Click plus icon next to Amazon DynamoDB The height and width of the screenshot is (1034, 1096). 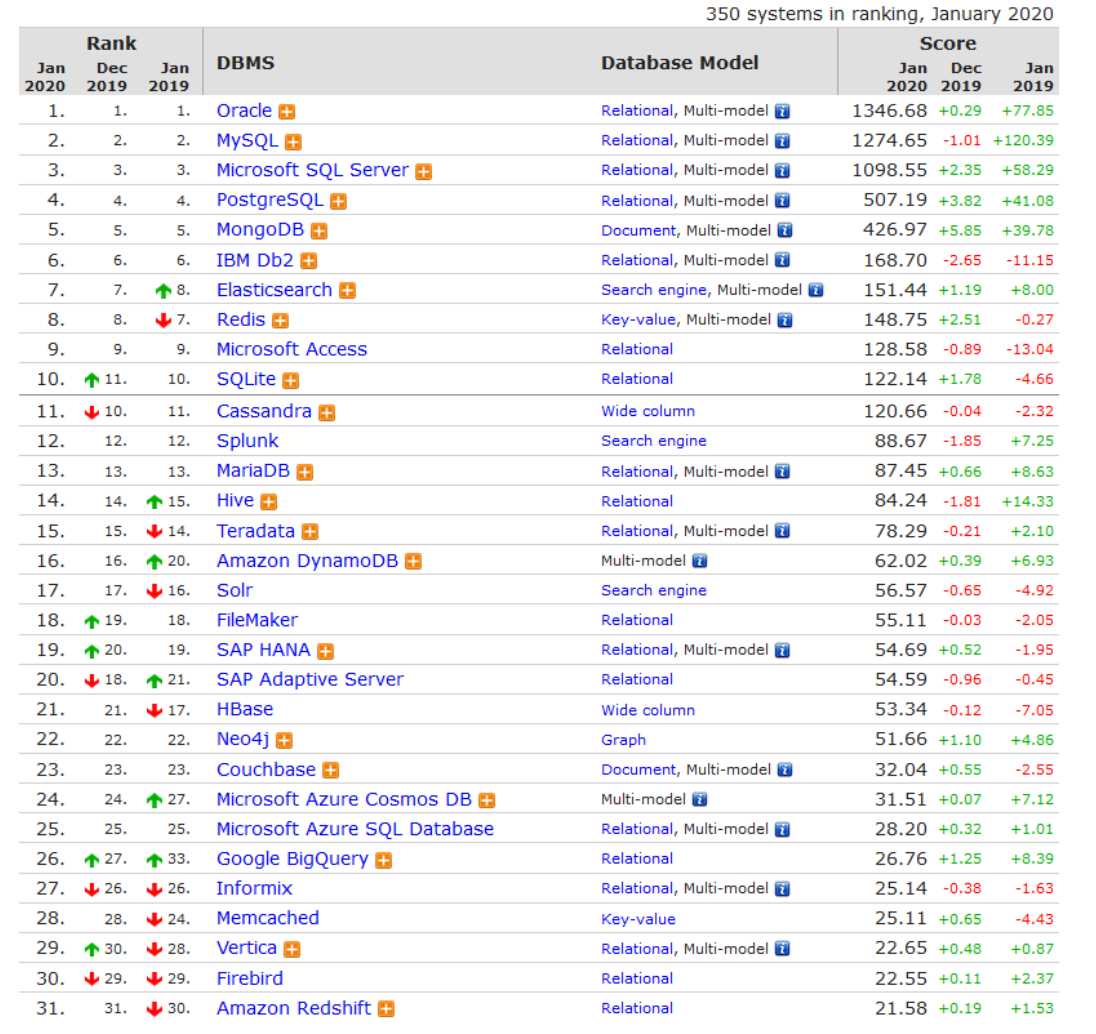(413, 561)
